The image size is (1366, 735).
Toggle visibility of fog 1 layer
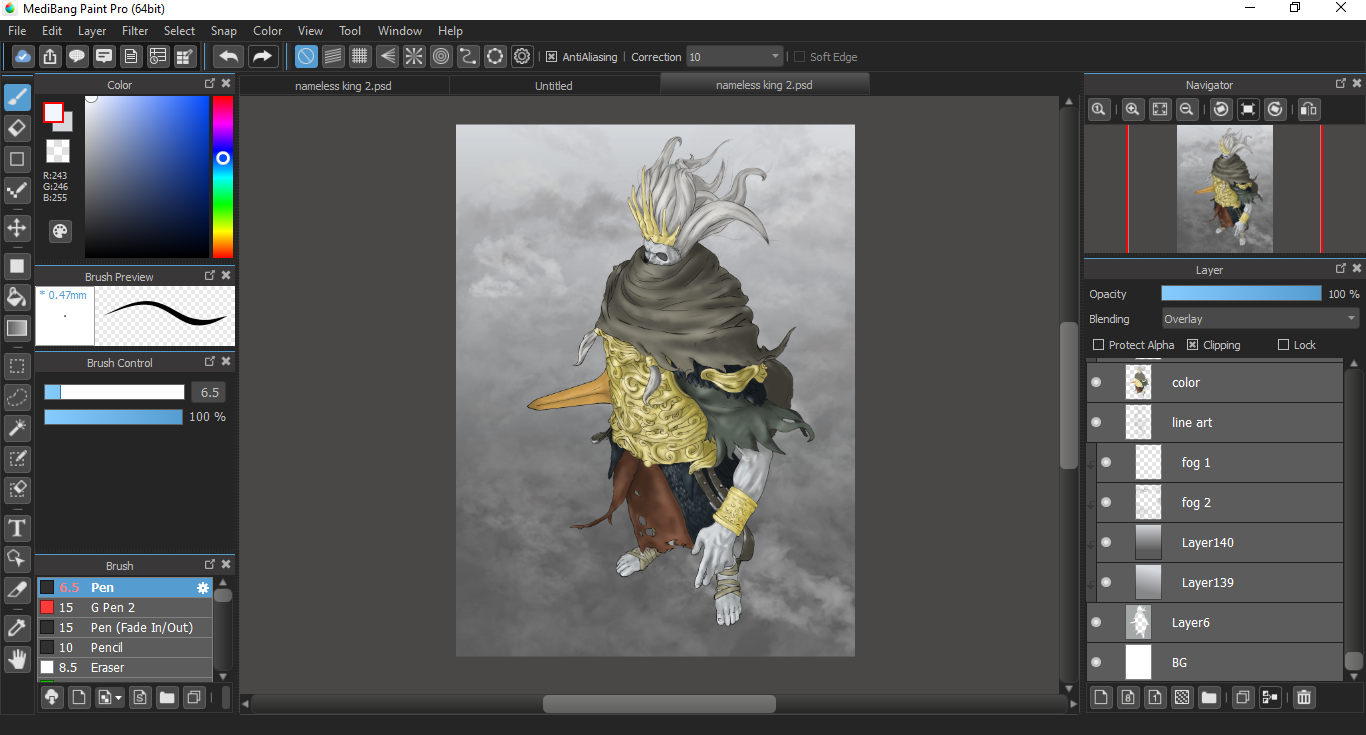[1106, 462]
